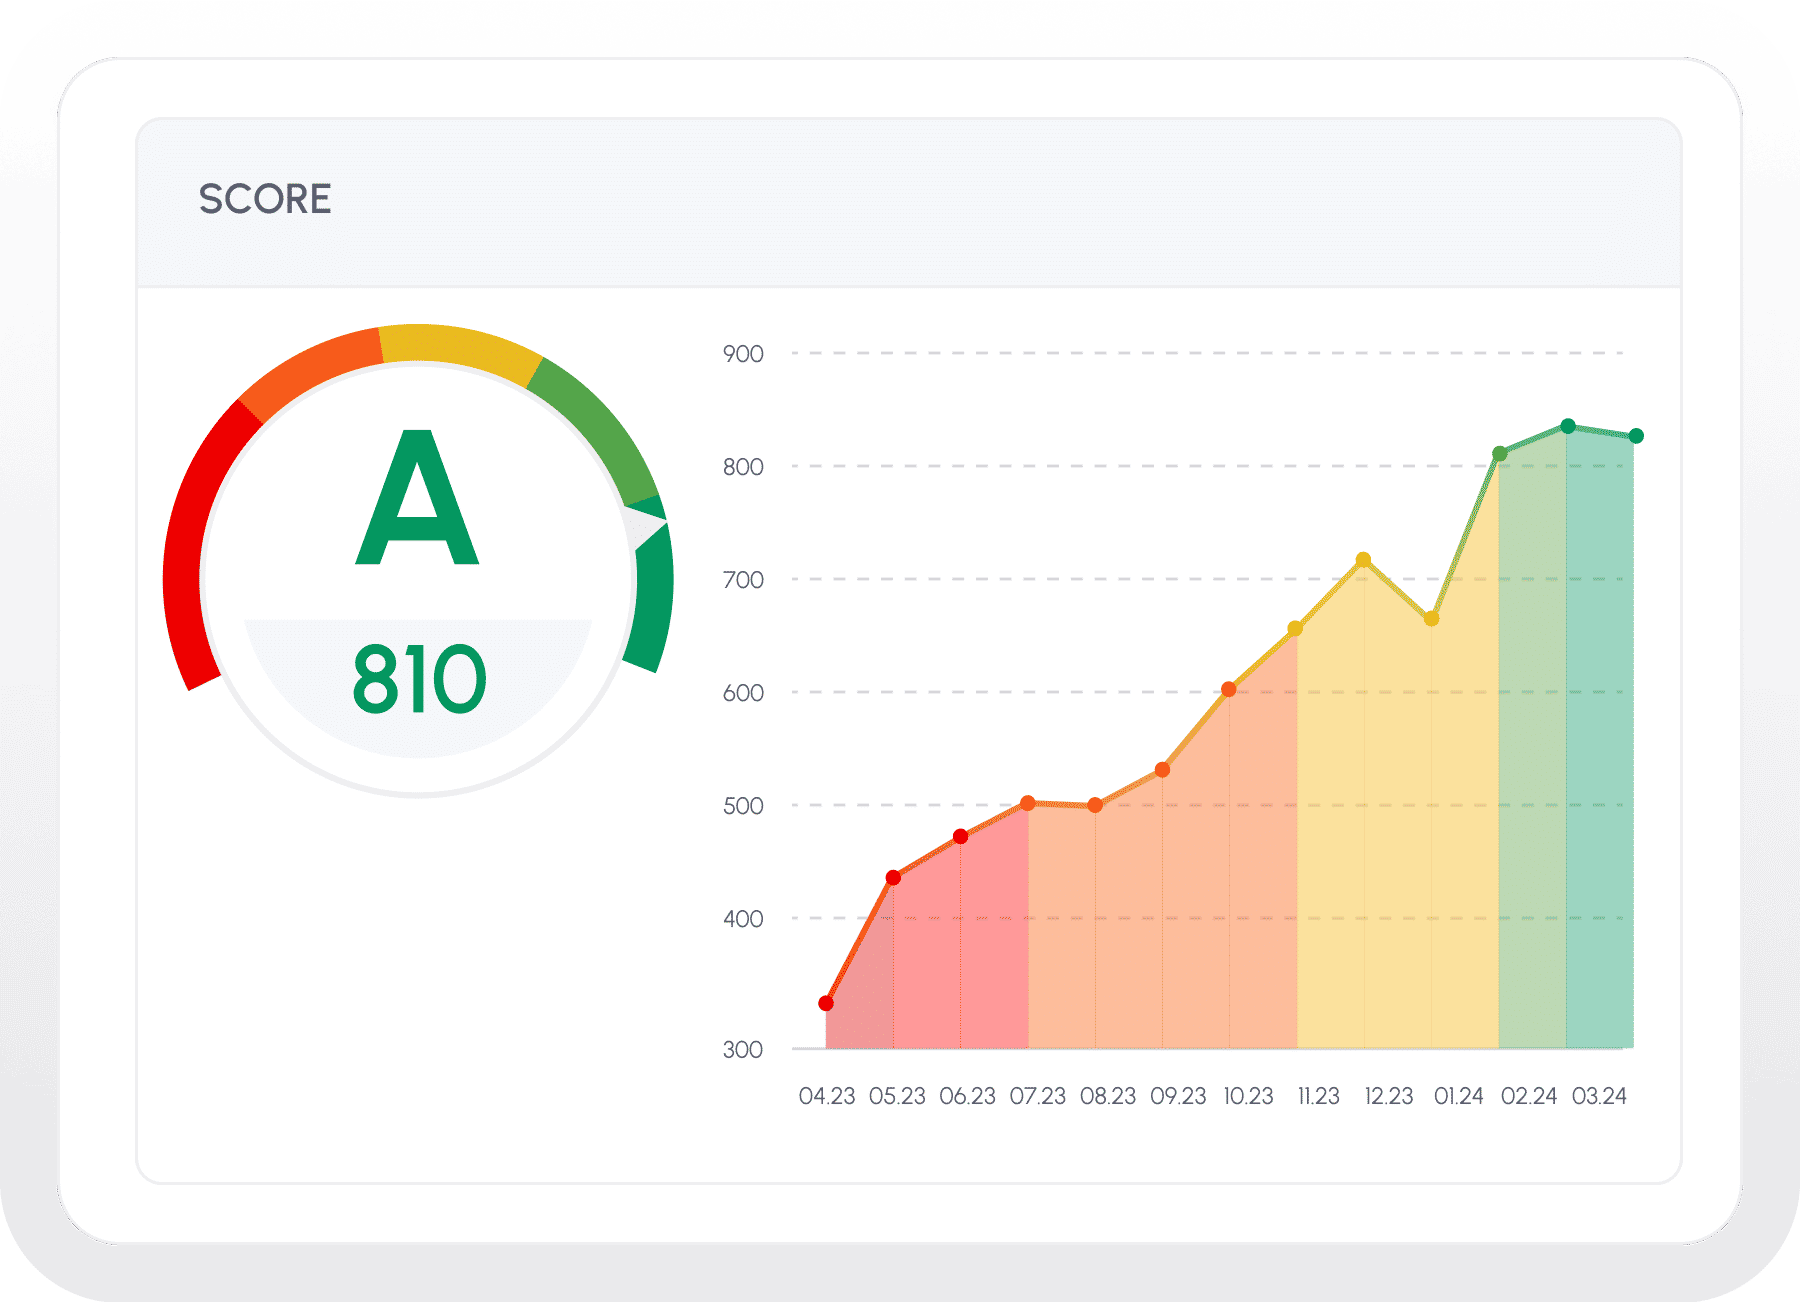This screenshot has height=1302, width=1800.
Task: Click the white gauge pointer needle
Action: [642, 525]
